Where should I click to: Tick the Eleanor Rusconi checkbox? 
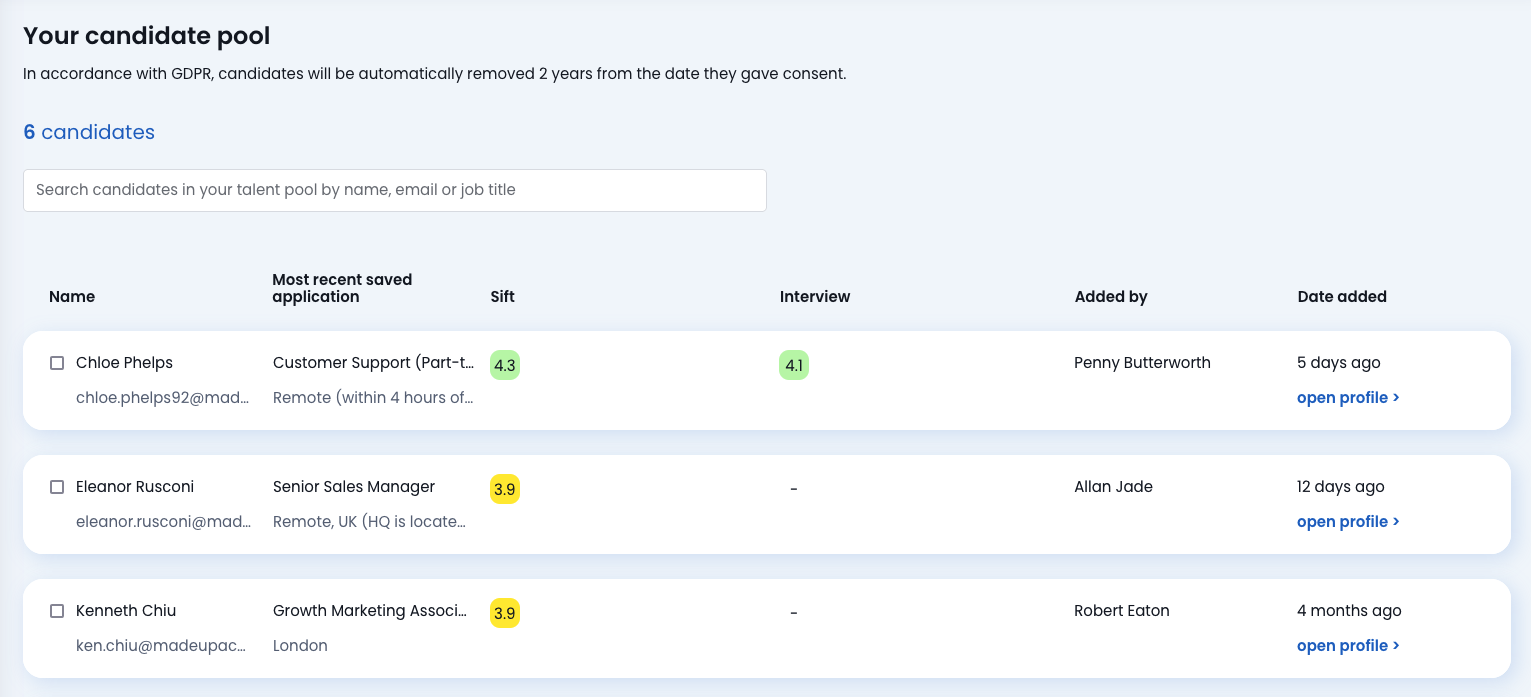click(57, 487)
